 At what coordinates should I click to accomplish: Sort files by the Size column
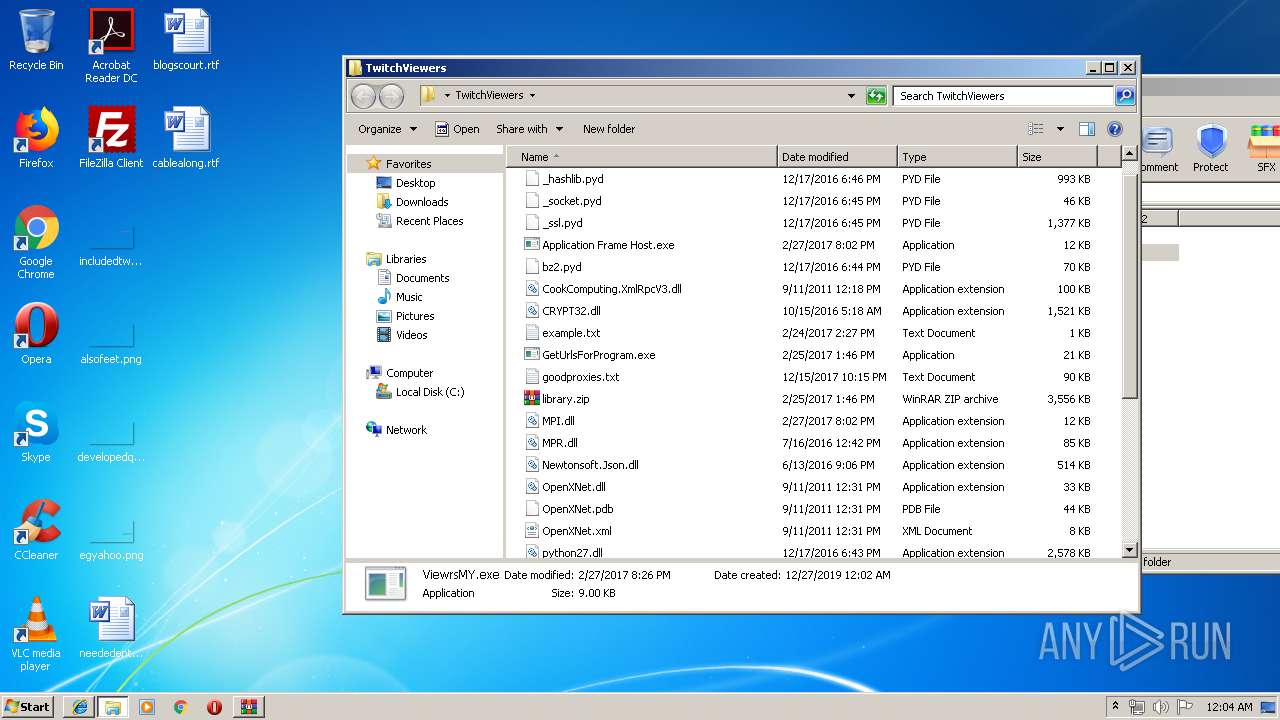click(x=1057, y=157)
